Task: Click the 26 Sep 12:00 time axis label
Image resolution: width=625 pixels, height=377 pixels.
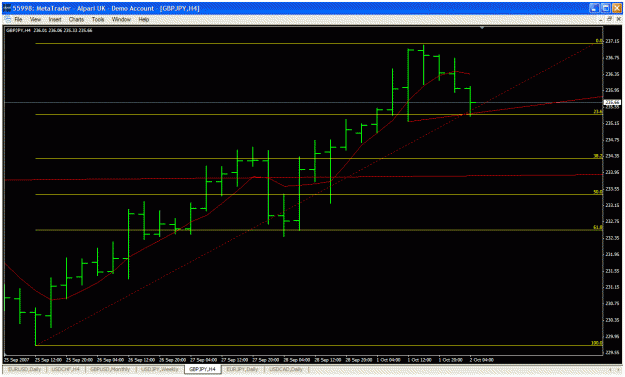Action: pos(141,360)
